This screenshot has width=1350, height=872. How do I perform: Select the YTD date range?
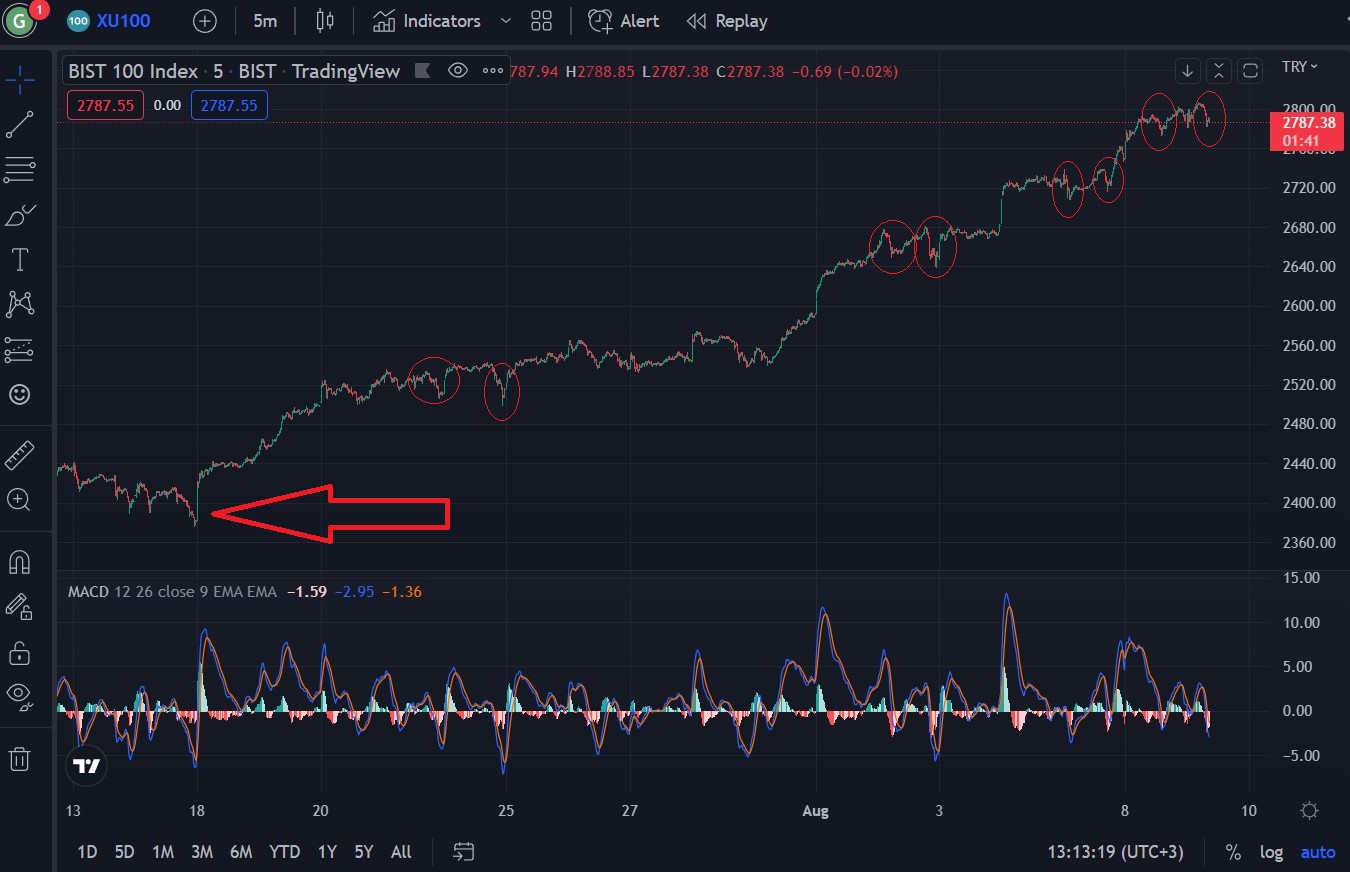pos(284,852)
